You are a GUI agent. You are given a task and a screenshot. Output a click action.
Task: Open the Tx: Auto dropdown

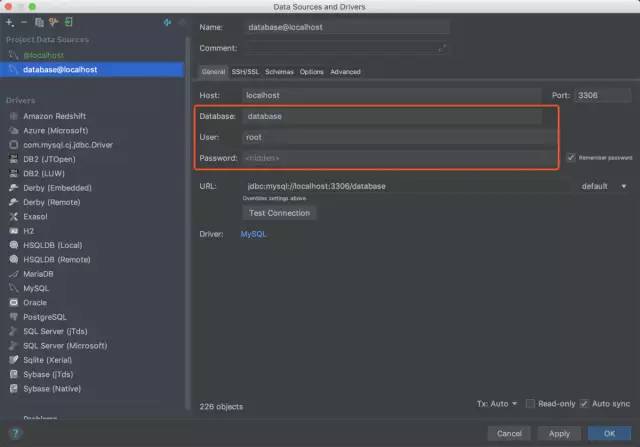tap(497, 404)
